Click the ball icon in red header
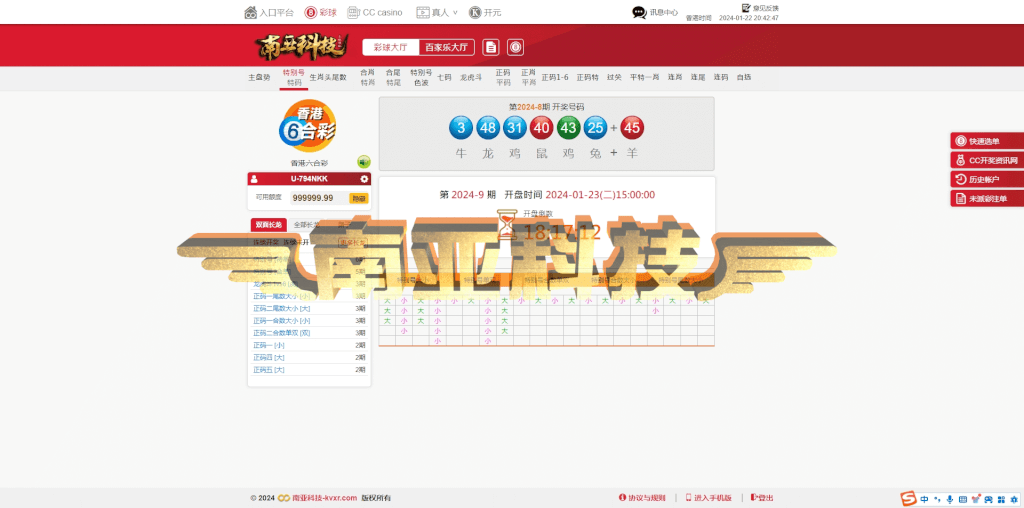Viewport: 1024px width, 508px height. point(515,47)
